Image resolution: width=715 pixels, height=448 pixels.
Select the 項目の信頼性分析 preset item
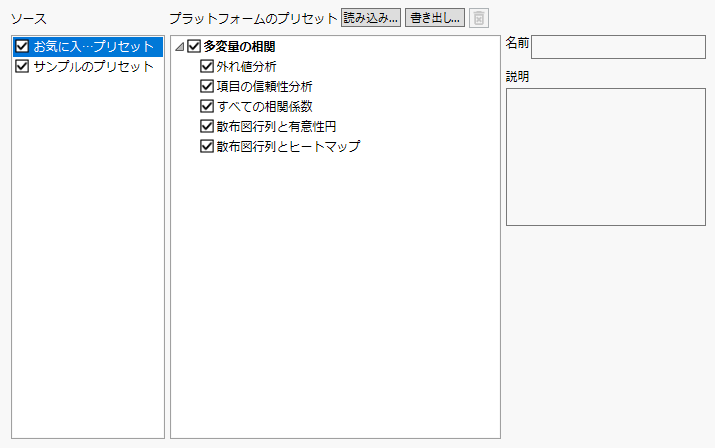[x=264, y=87]
